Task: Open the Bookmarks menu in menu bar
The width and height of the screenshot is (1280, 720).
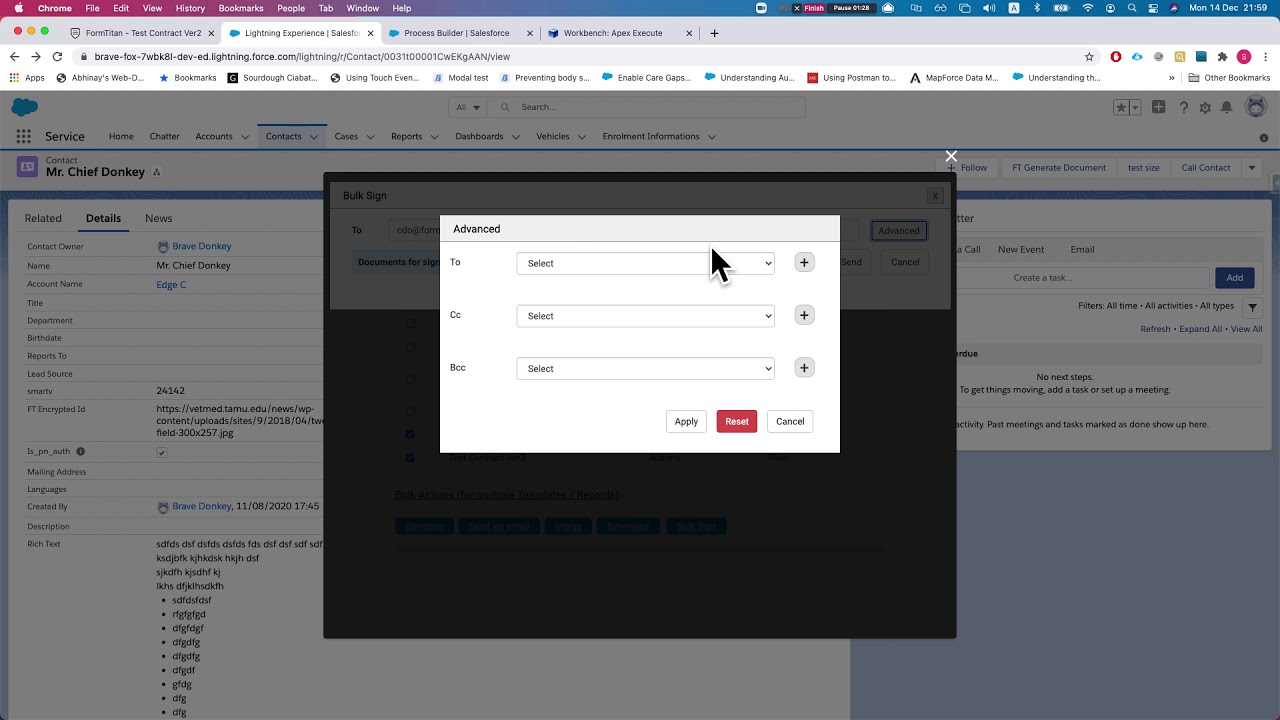Action: tap(241, 8)
